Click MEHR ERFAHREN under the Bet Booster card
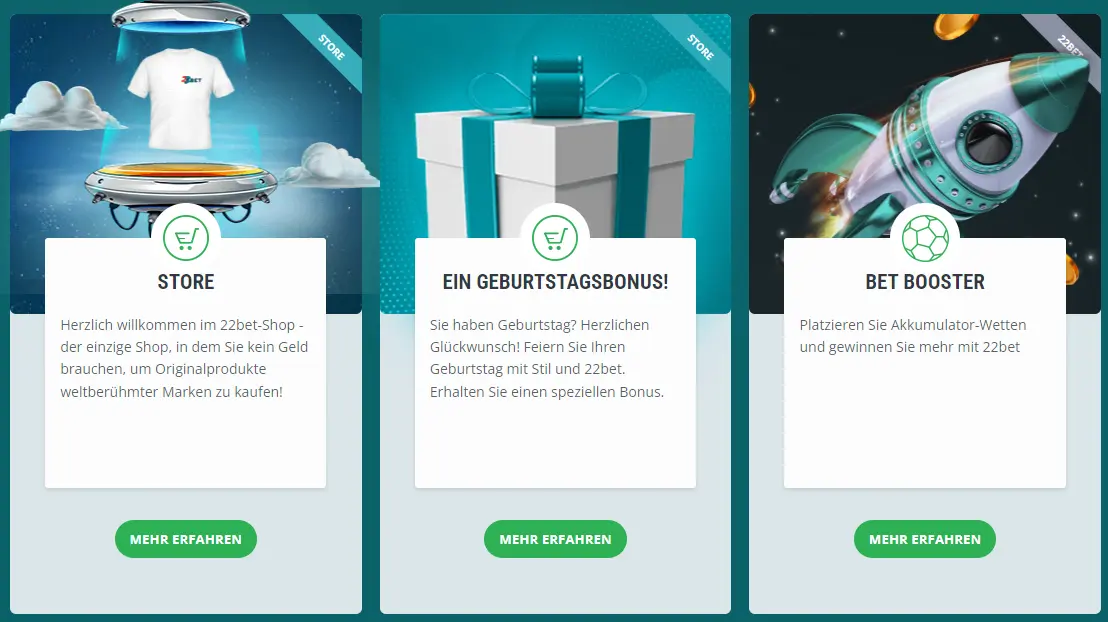The image size is (1108, 622). point(925,539)
